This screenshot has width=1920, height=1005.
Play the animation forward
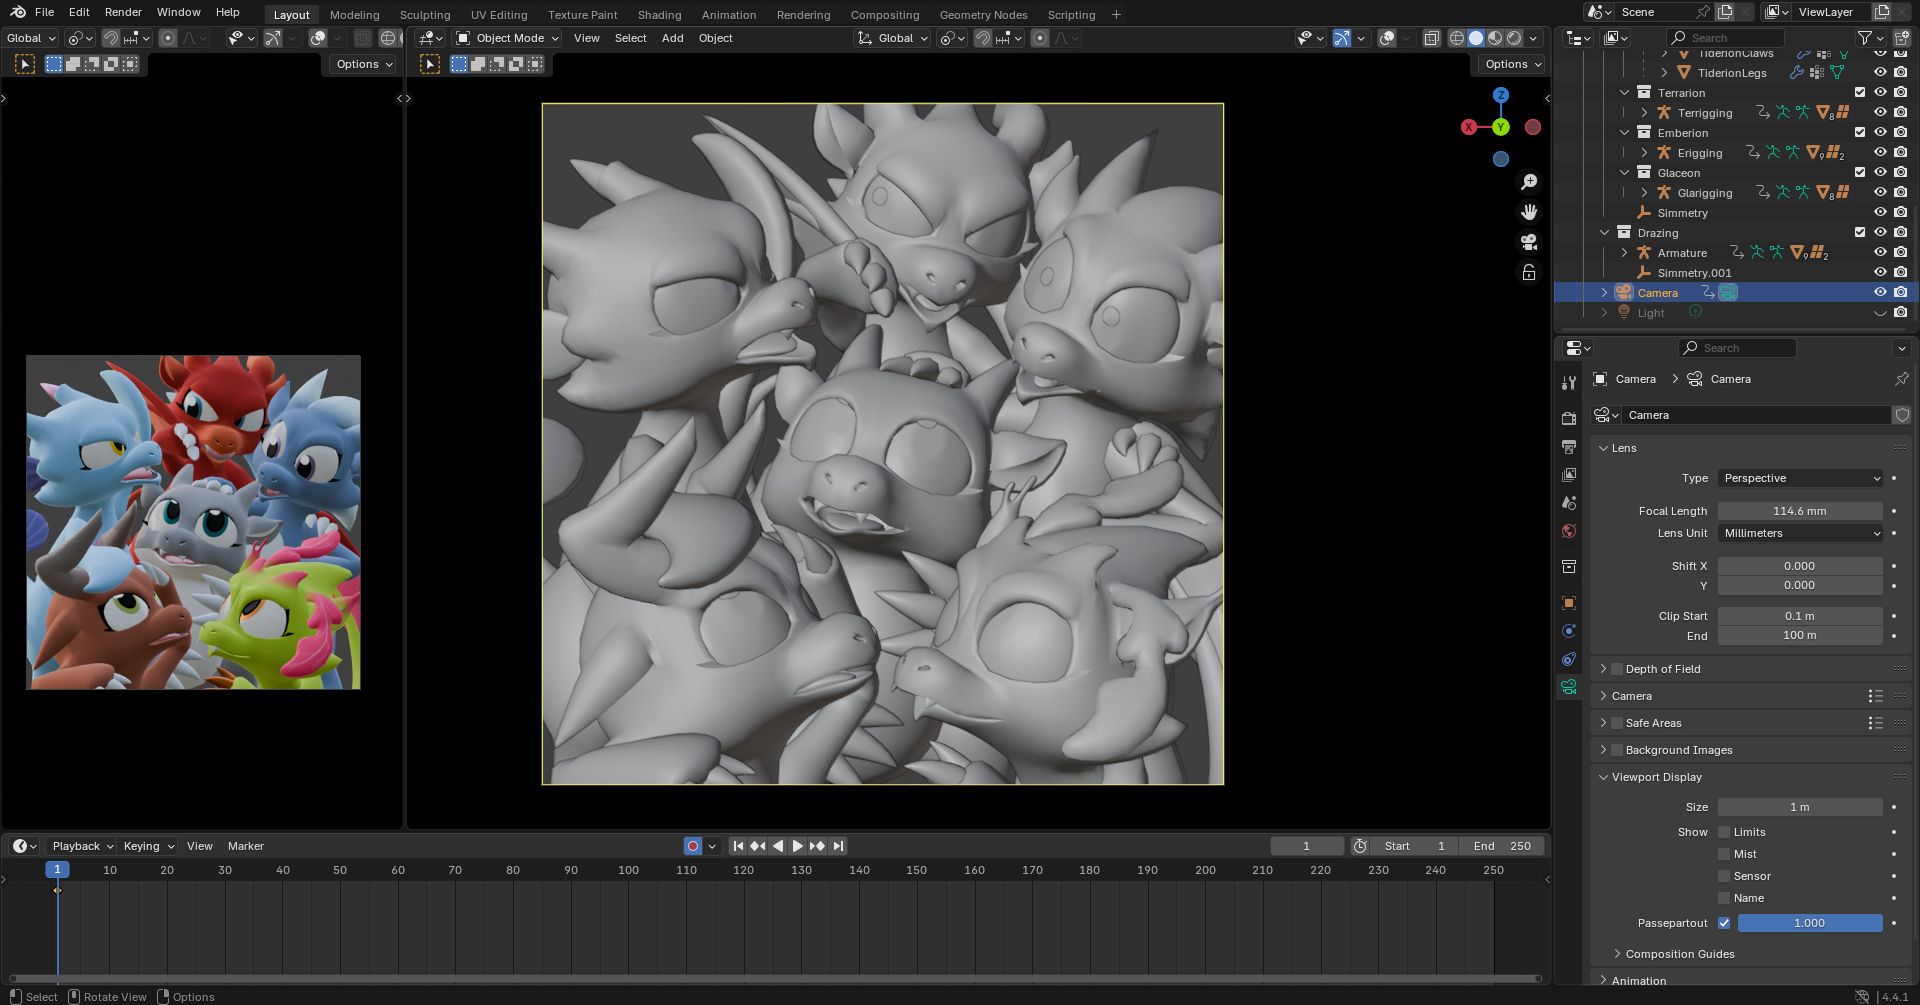797,846
